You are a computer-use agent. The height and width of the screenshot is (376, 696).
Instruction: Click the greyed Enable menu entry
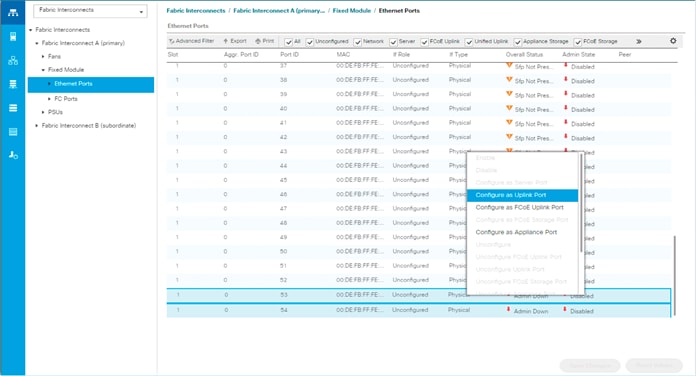pos(522,158)
